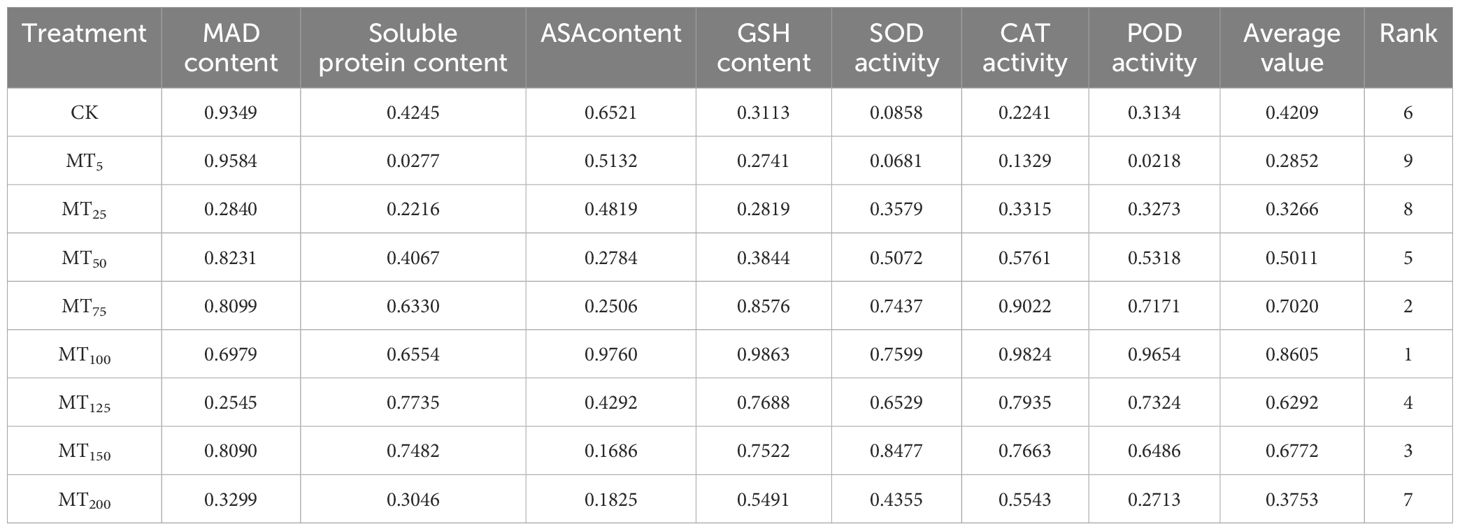Click the average value 0.8605 cell
Screen dimensions: 1460x531
(1291, 355)
